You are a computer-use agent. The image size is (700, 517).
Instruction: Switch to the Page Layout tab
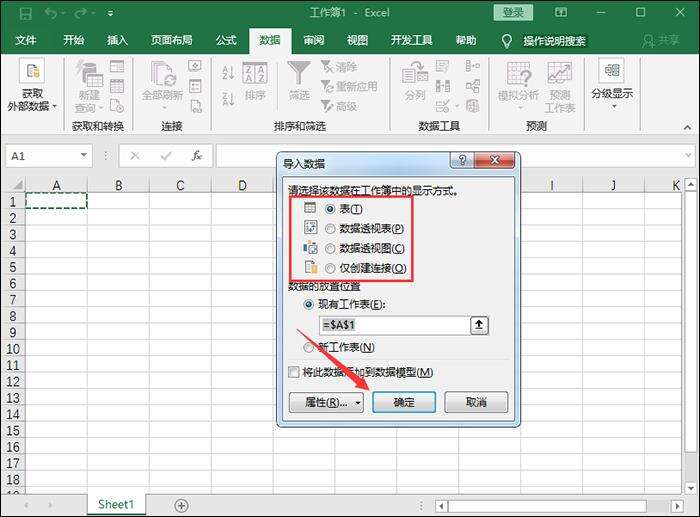(171, 41)
